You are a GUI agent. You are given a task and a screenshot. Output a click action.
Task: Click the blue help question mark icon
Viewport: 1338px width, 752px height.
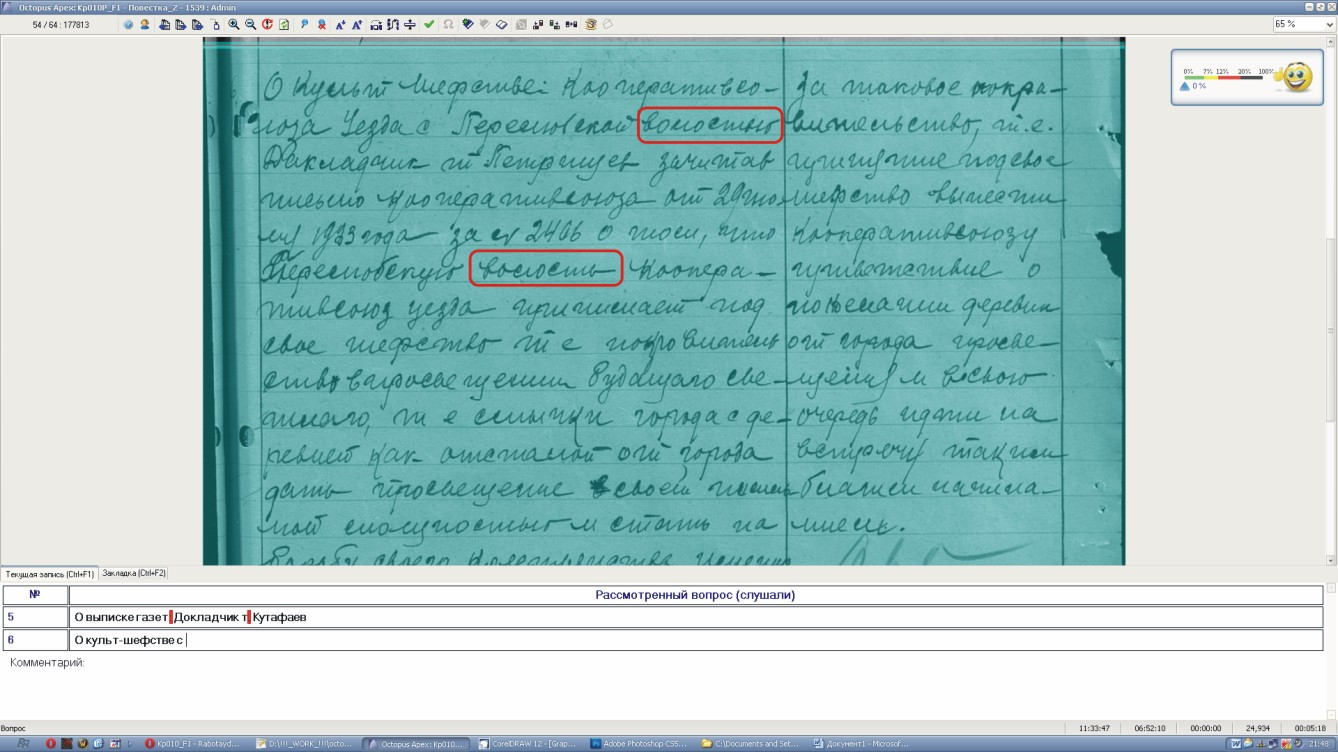(129, 24)
